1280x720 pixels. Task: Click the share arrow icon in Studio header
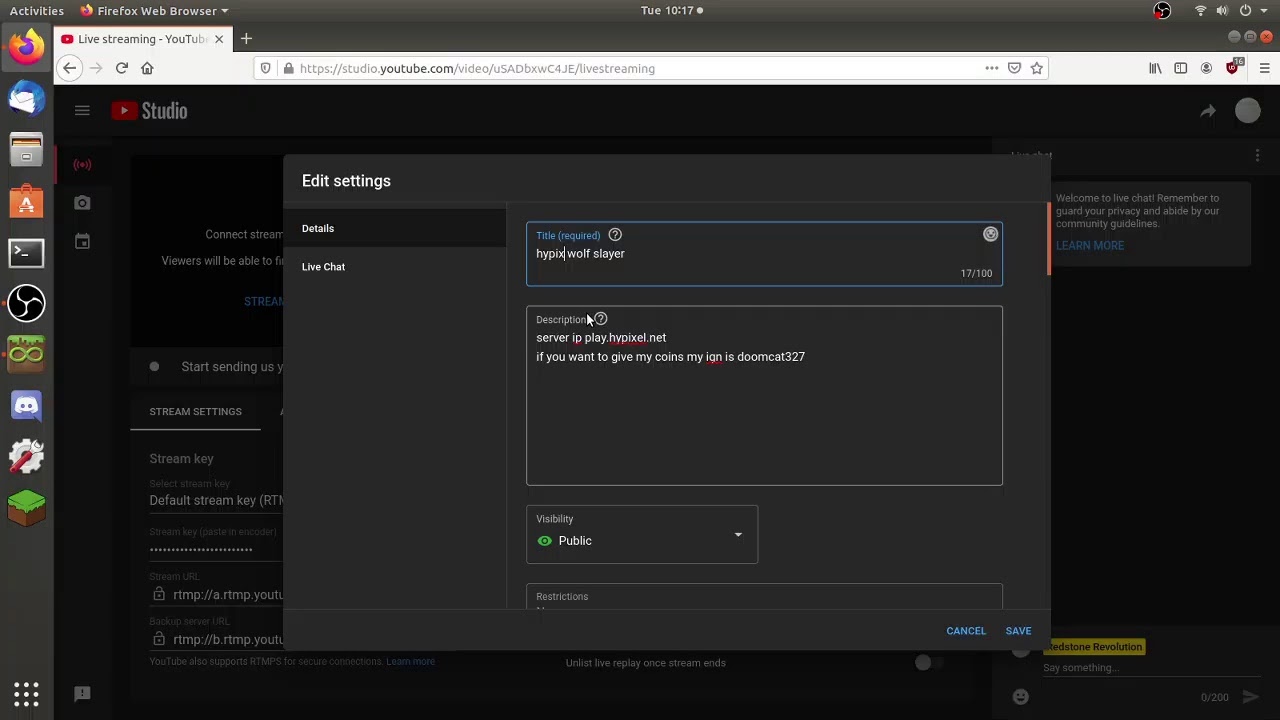point(1208,111)
